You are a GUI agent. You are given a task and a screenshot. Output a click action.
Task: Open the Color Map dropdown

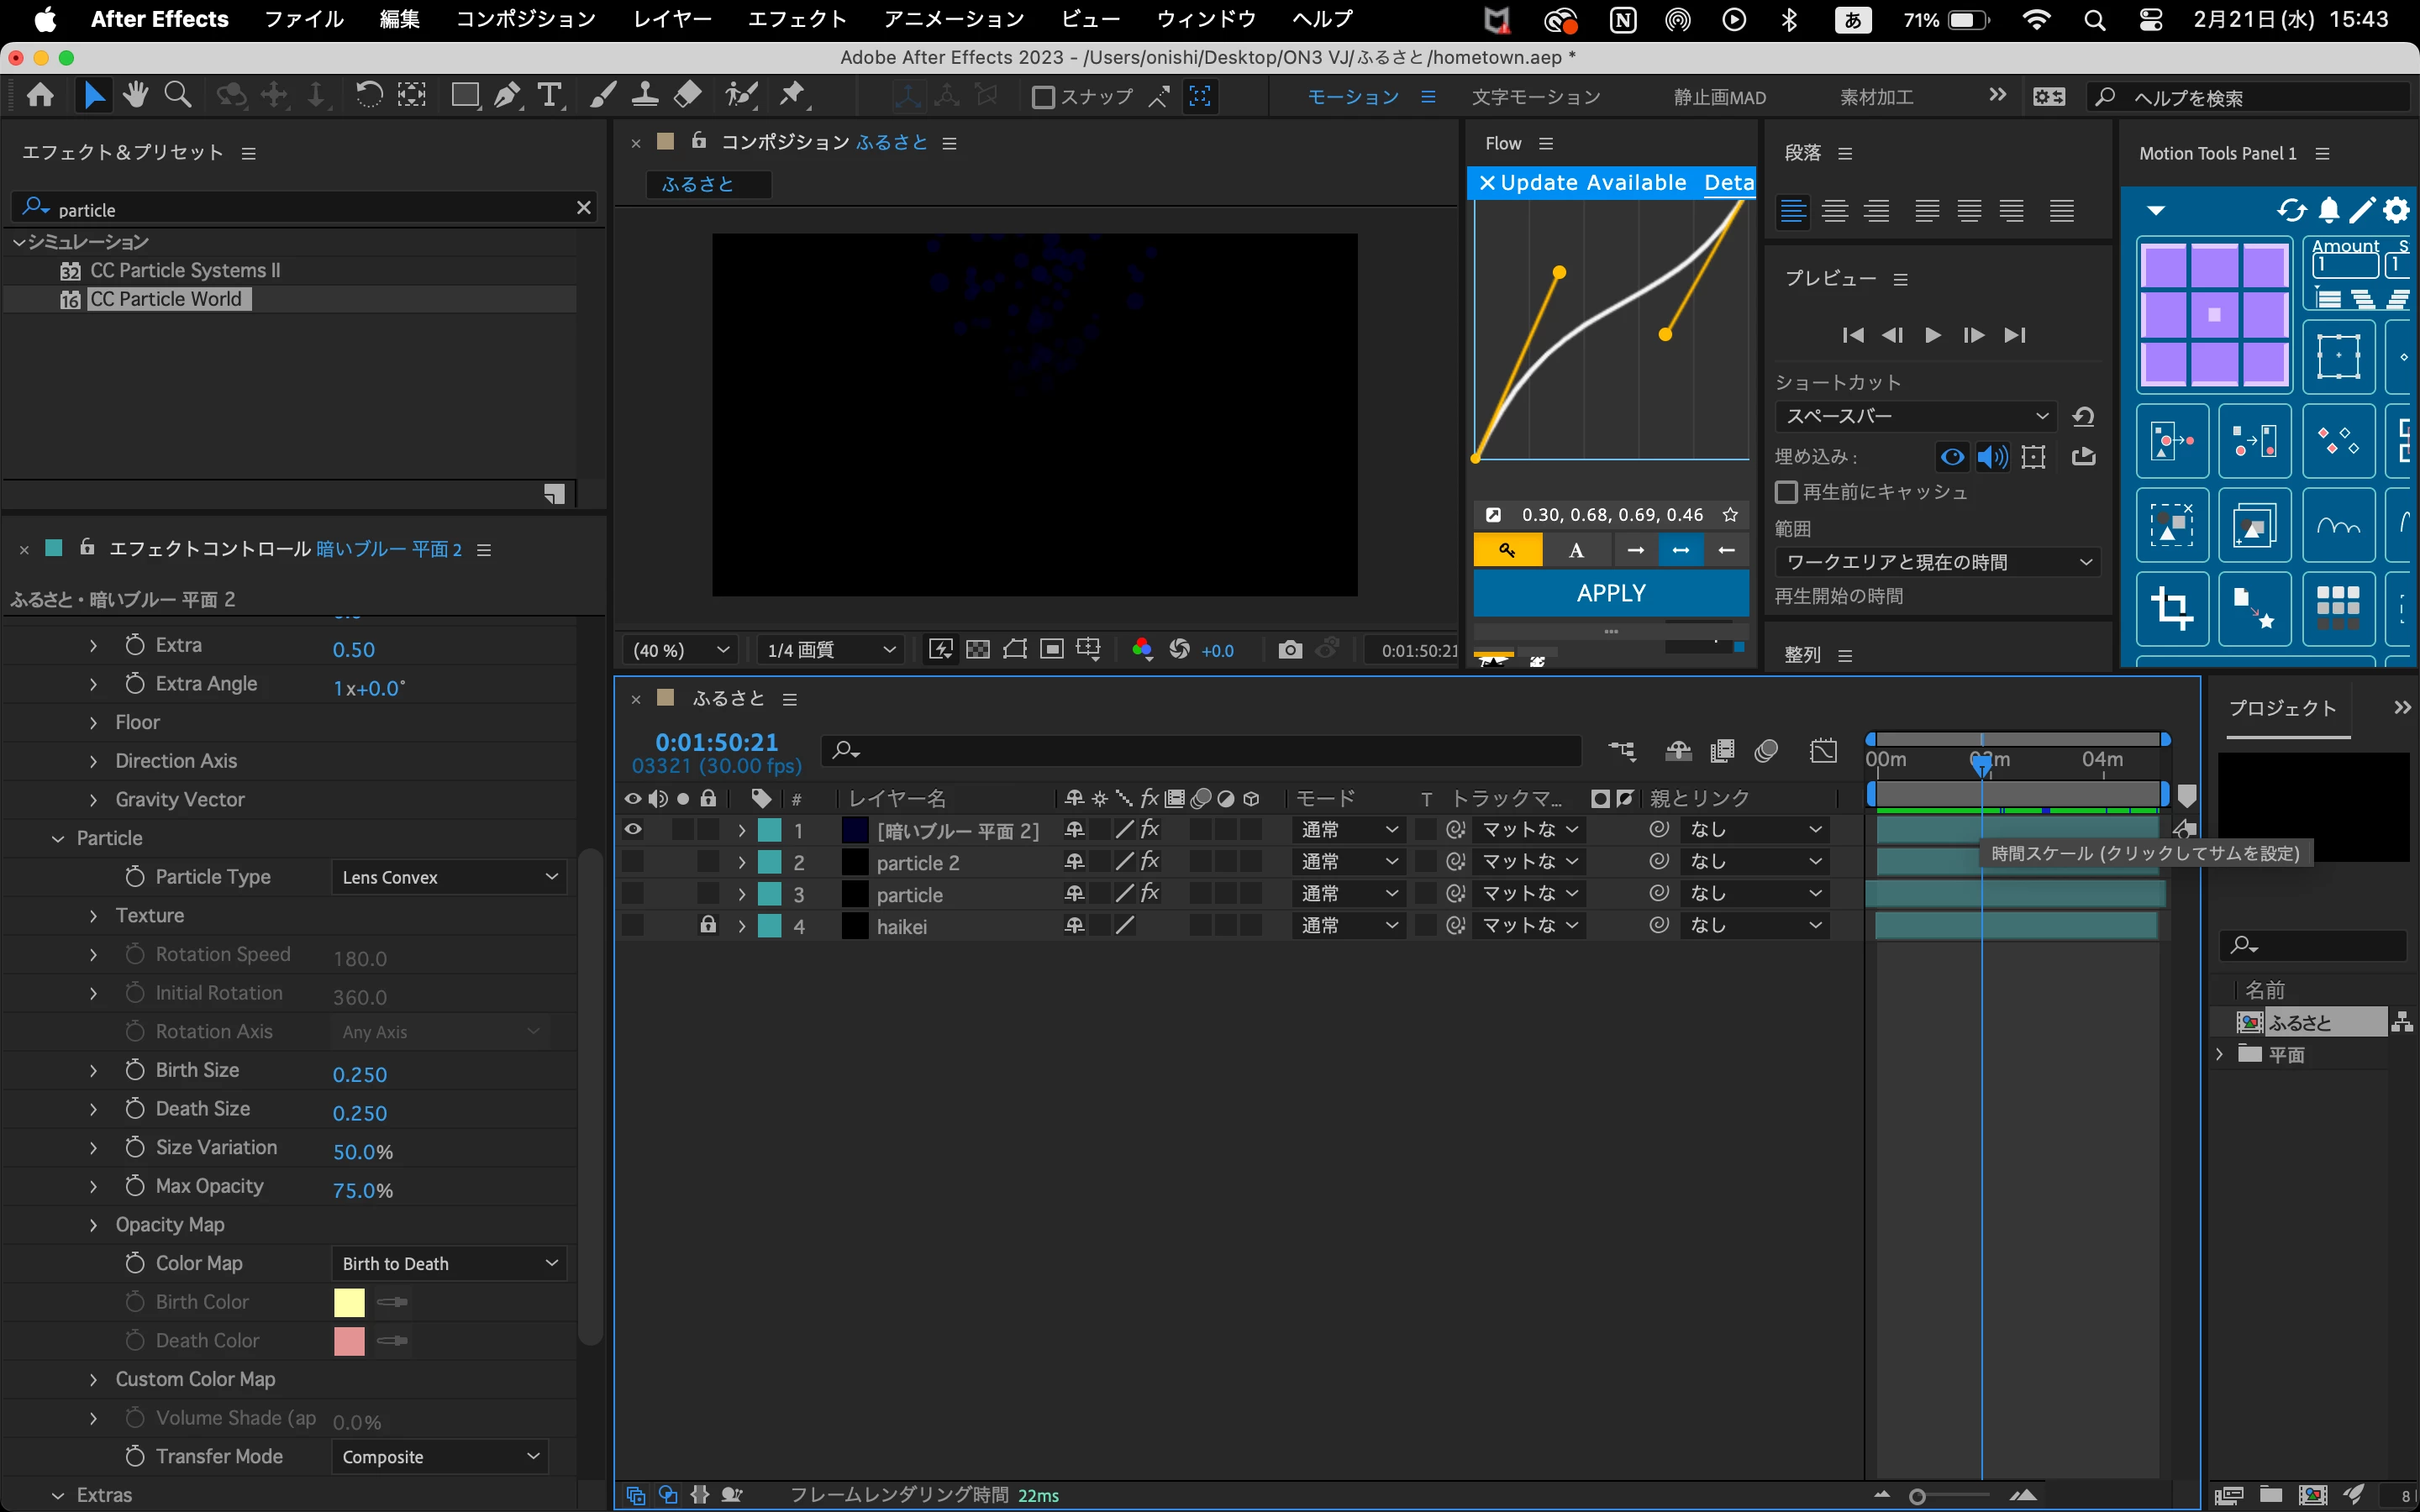click(448, 1263)
